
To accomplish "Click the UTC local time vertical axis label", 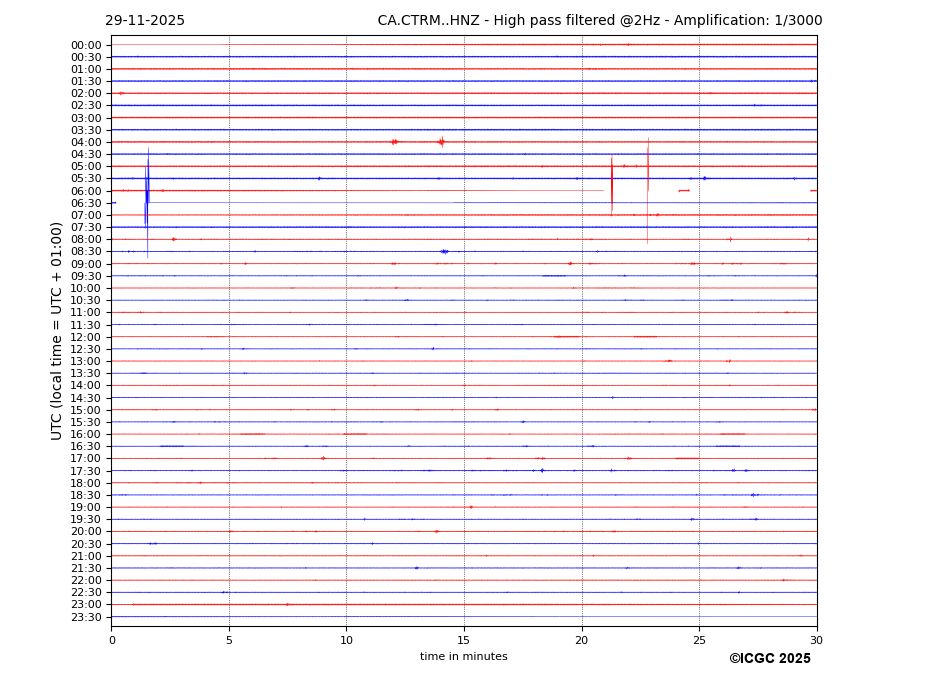I will 57,330.
